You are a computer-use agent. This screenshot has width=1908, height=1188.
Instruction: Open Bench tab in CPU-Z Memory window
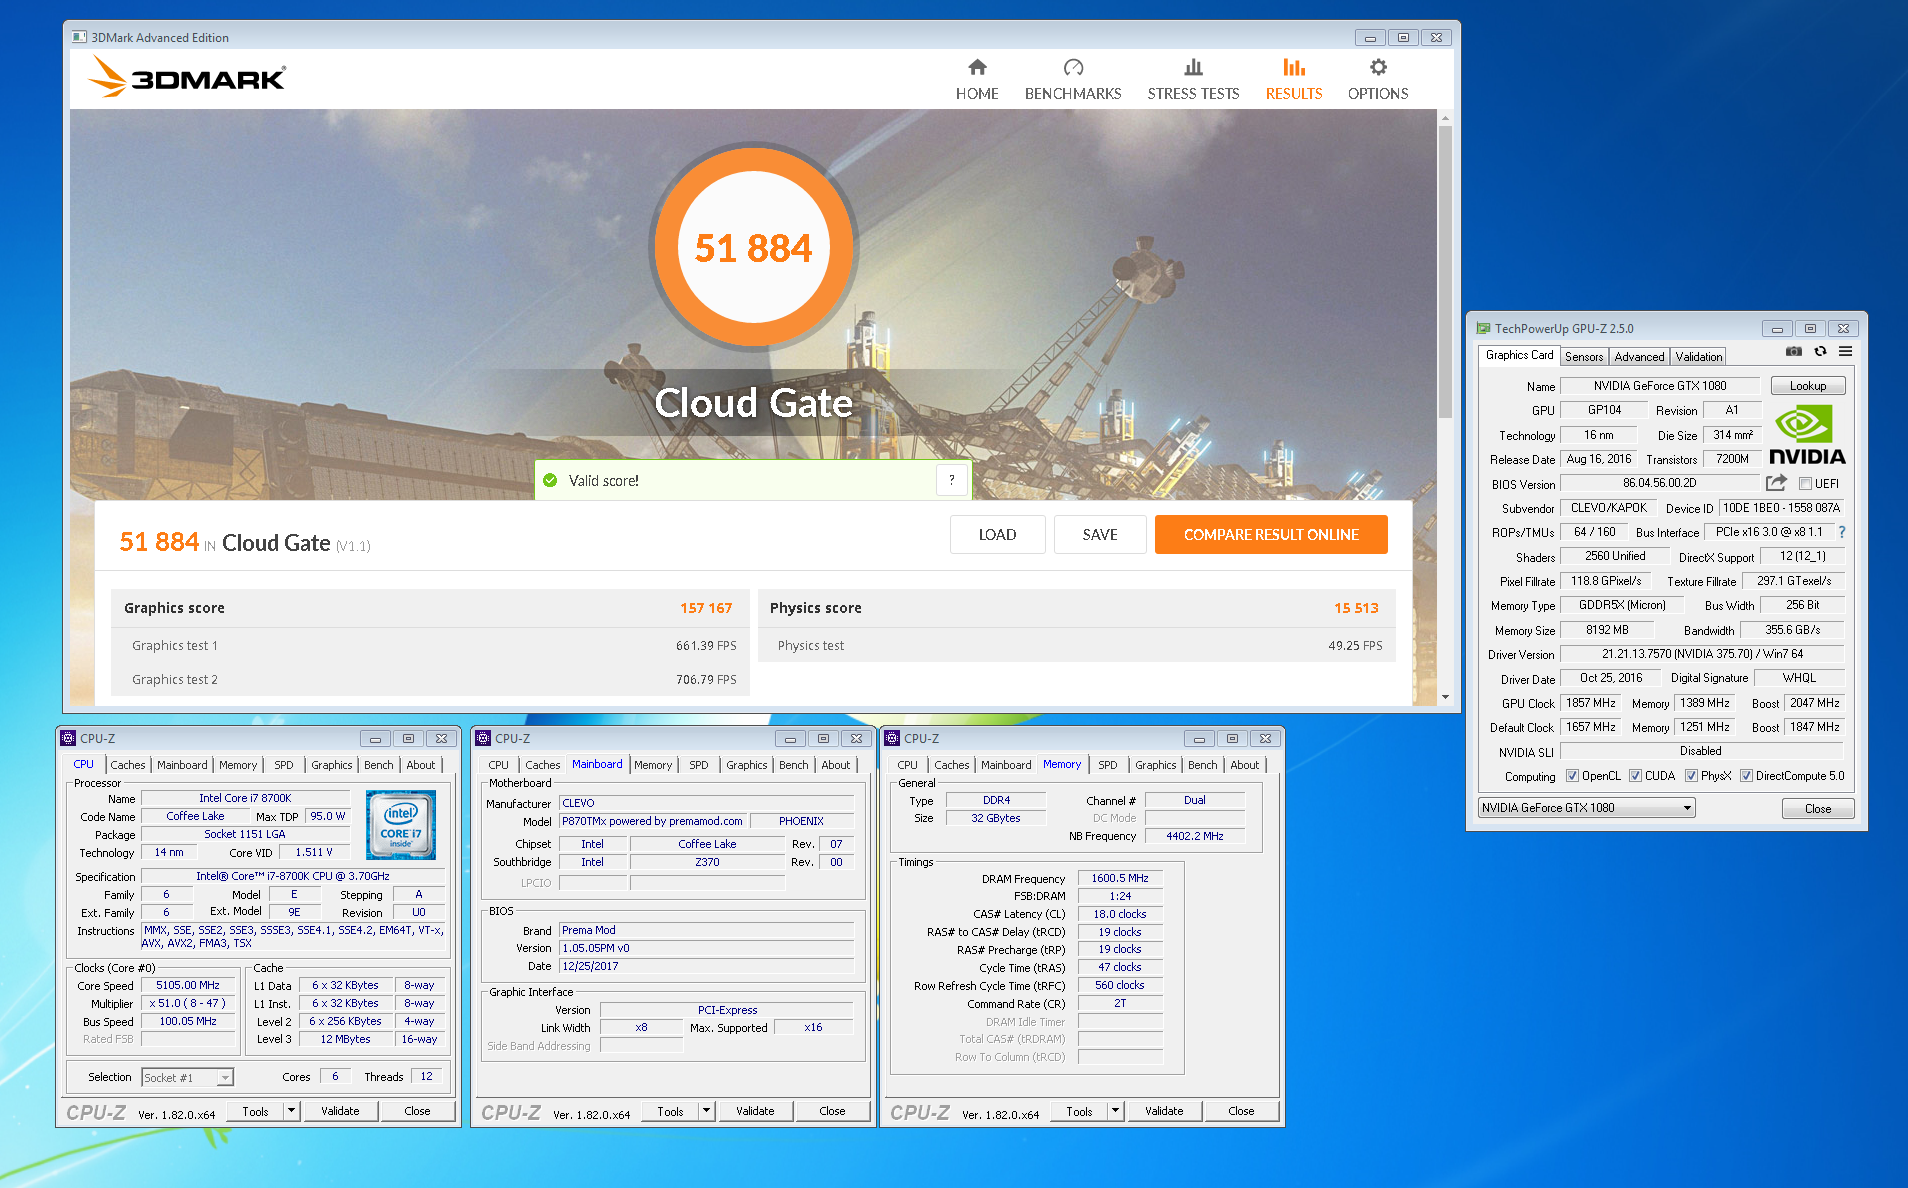point(1203,765)
